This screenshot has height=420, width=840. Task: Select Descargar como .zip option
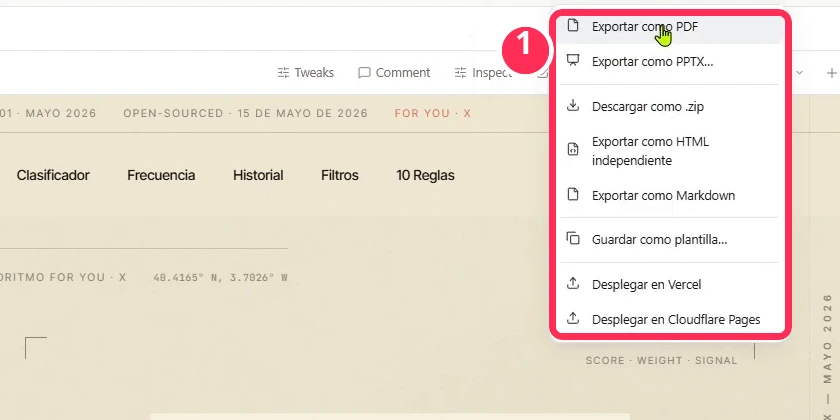[670, 107]
